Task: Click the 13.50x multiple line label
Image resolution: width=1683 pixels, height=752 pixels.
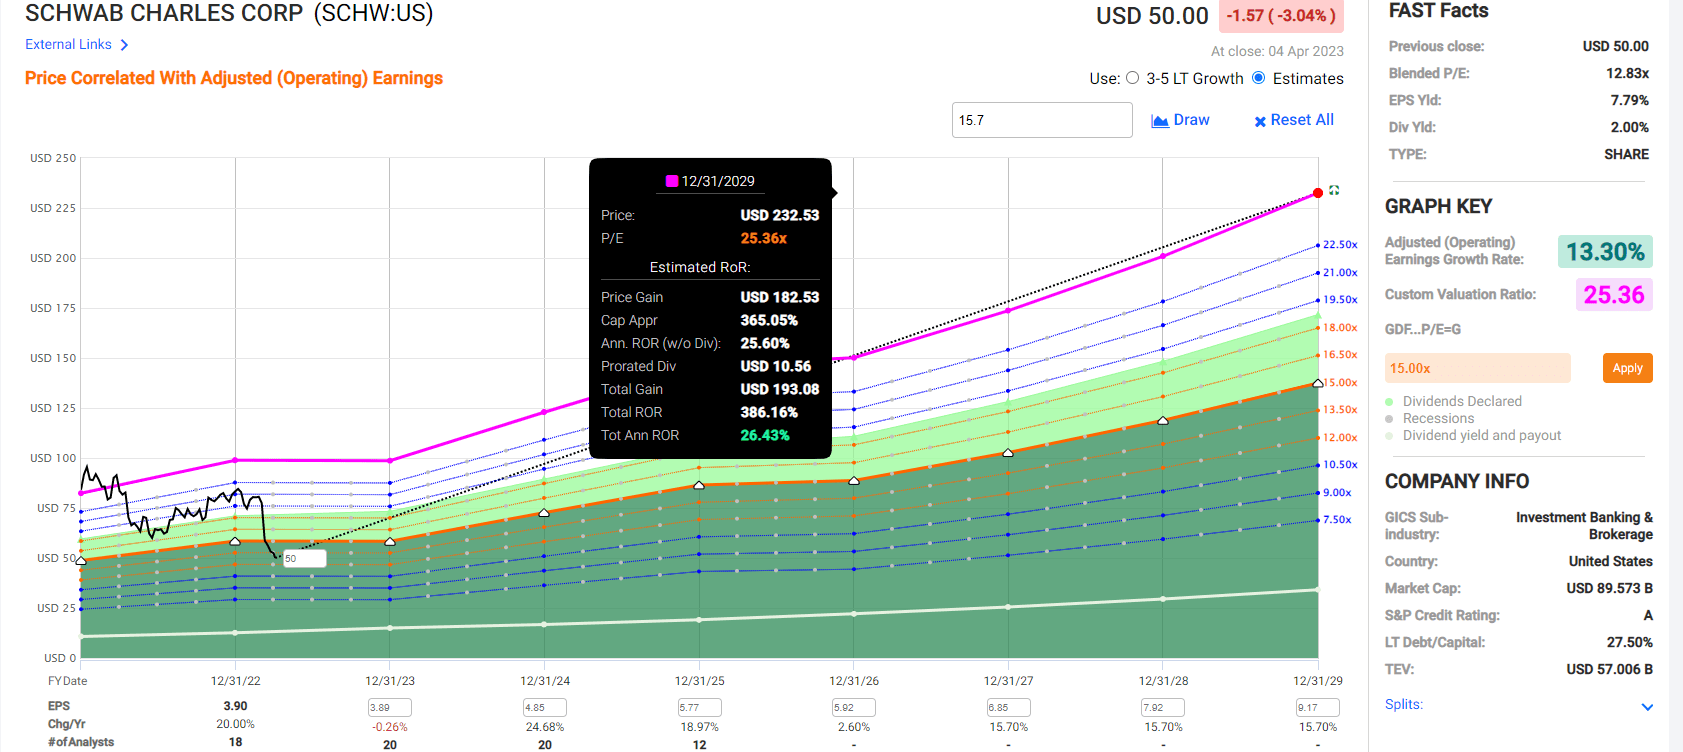Action: click(1340, 410)
